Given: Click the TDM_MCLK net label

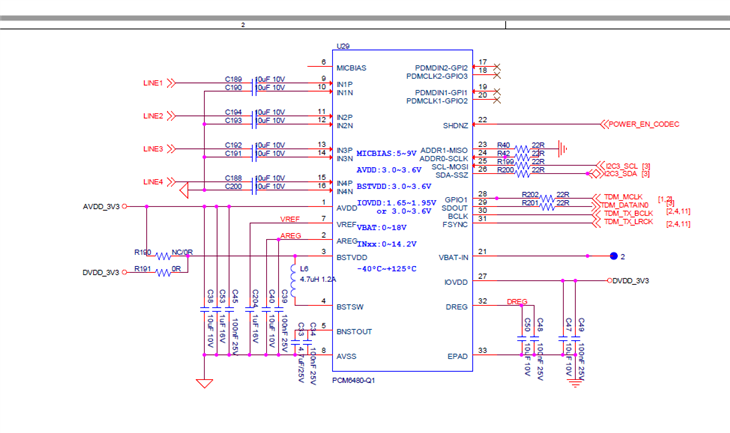Looking at the screenshot, I should point(623,197).
